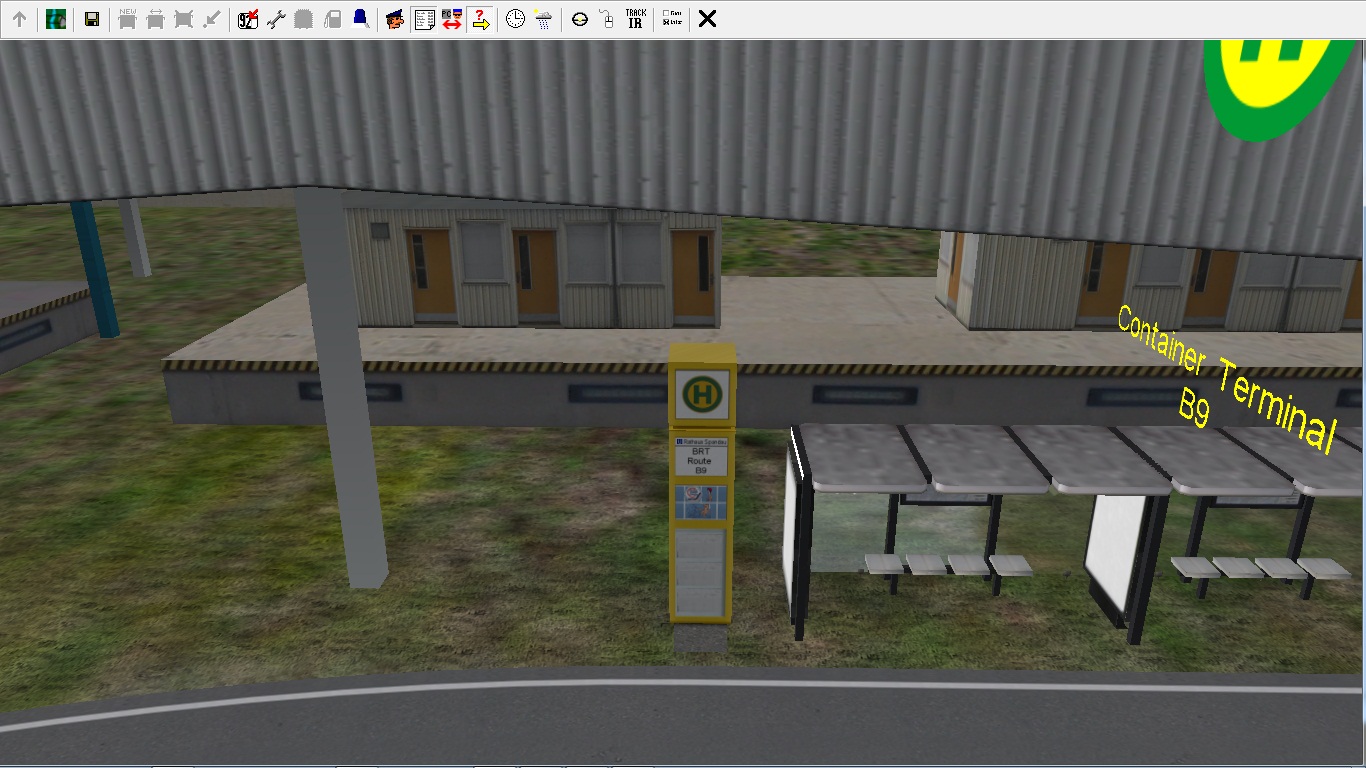The width and height of the screenshot is (1366, 768).
Task: Click the NEW bus icon
Action: tap(127, 19)
